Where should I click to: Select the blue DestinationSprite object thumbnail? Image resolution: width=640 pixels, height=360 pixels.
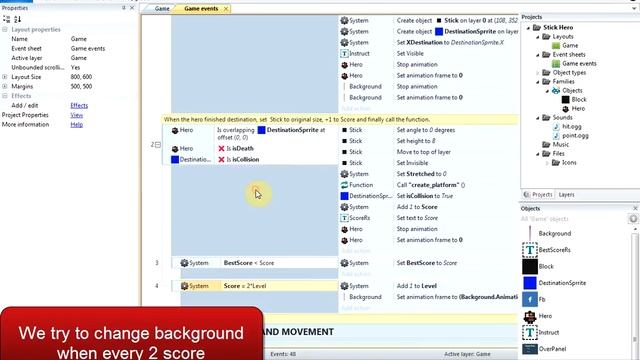click(530, 282)
